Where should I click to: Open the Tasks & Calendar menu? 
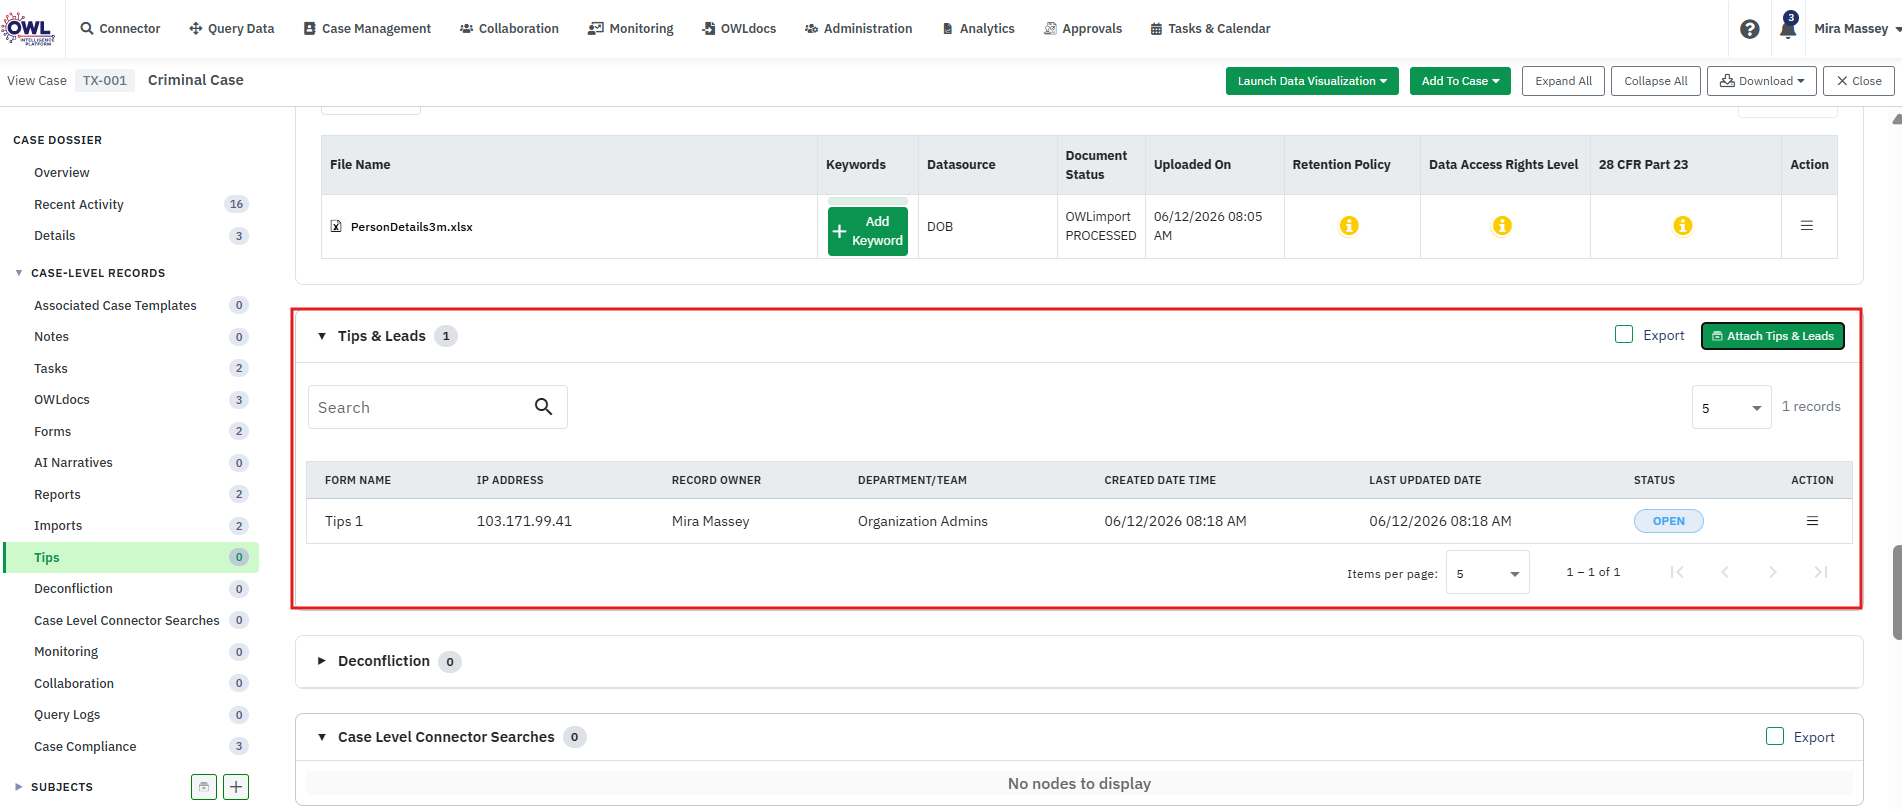pyautogui.click(x=1210, y=28)
